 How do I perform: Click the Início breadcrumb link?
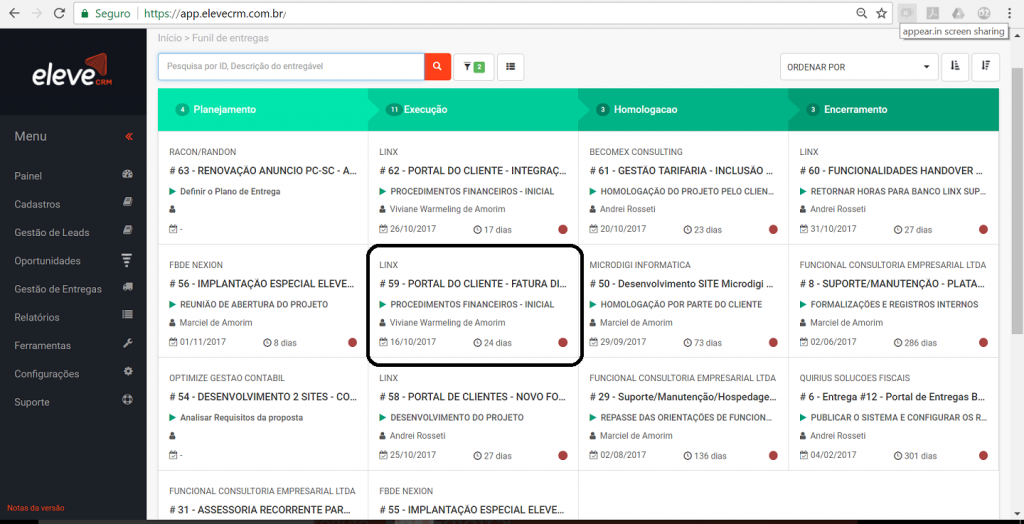pyautogui.click(x=169, y=39)
